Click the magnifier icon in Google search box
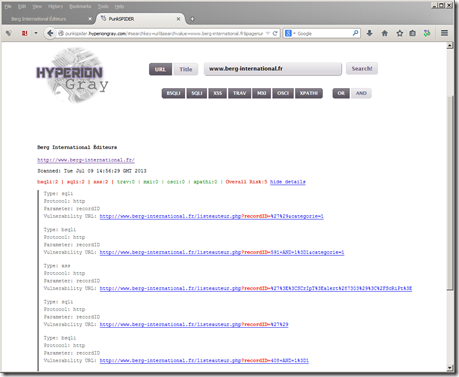This screenshot has height=377, width=459. point(355,33)
